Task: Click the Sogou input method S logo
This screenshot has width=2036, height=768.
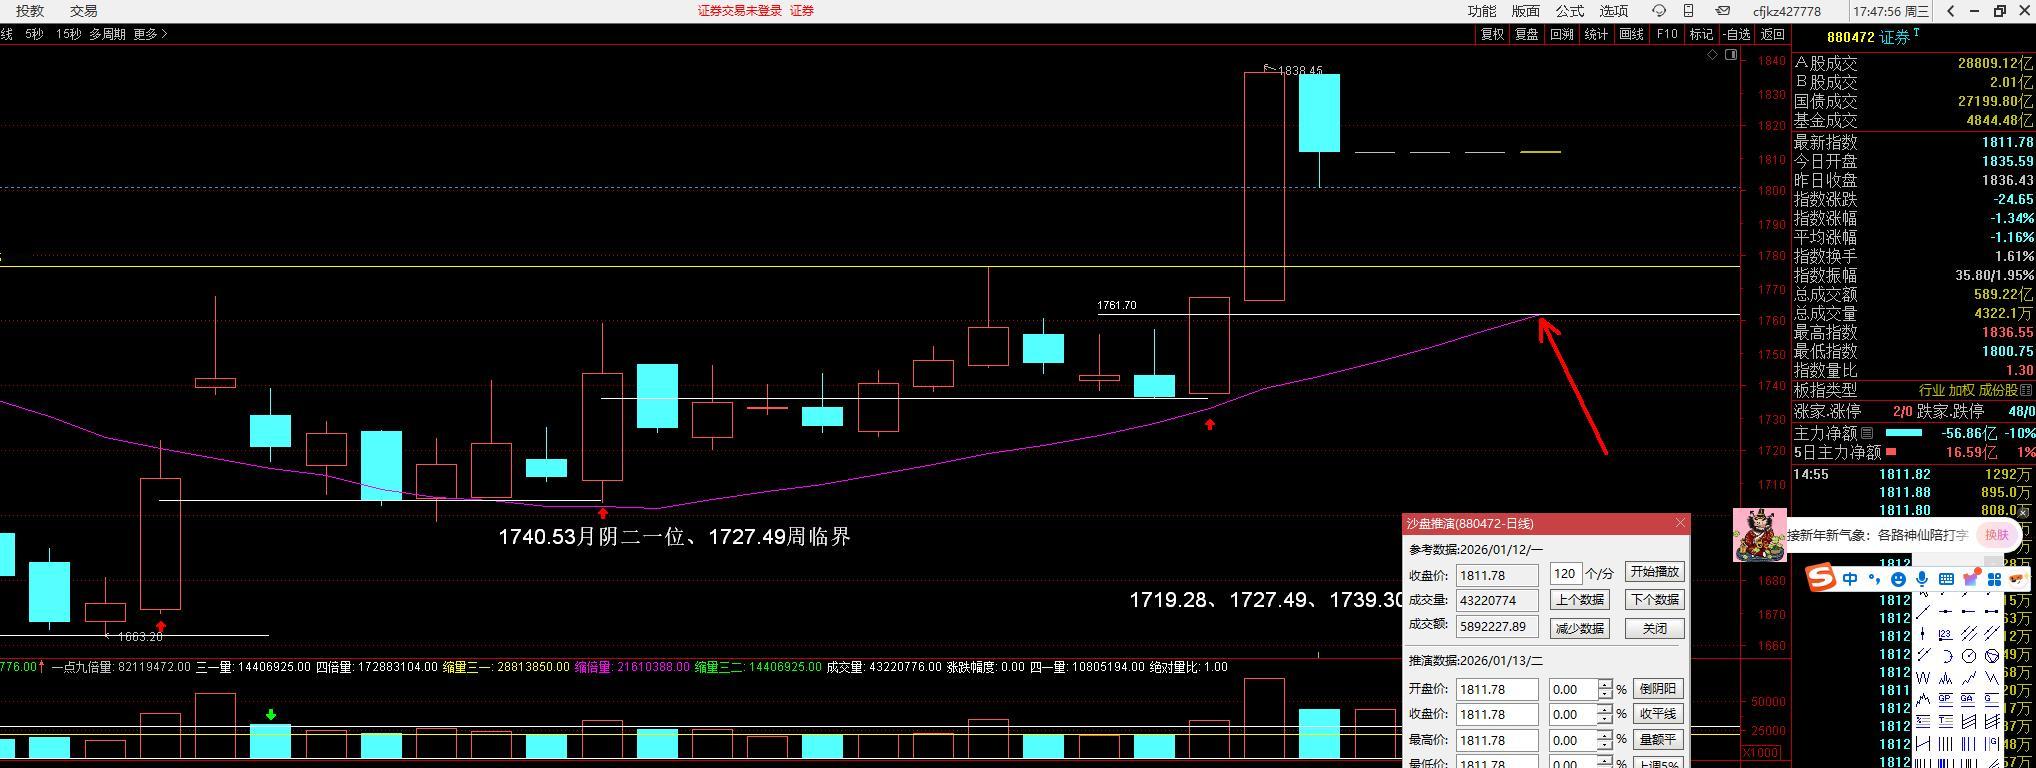Action: (x=1821, y=578)
